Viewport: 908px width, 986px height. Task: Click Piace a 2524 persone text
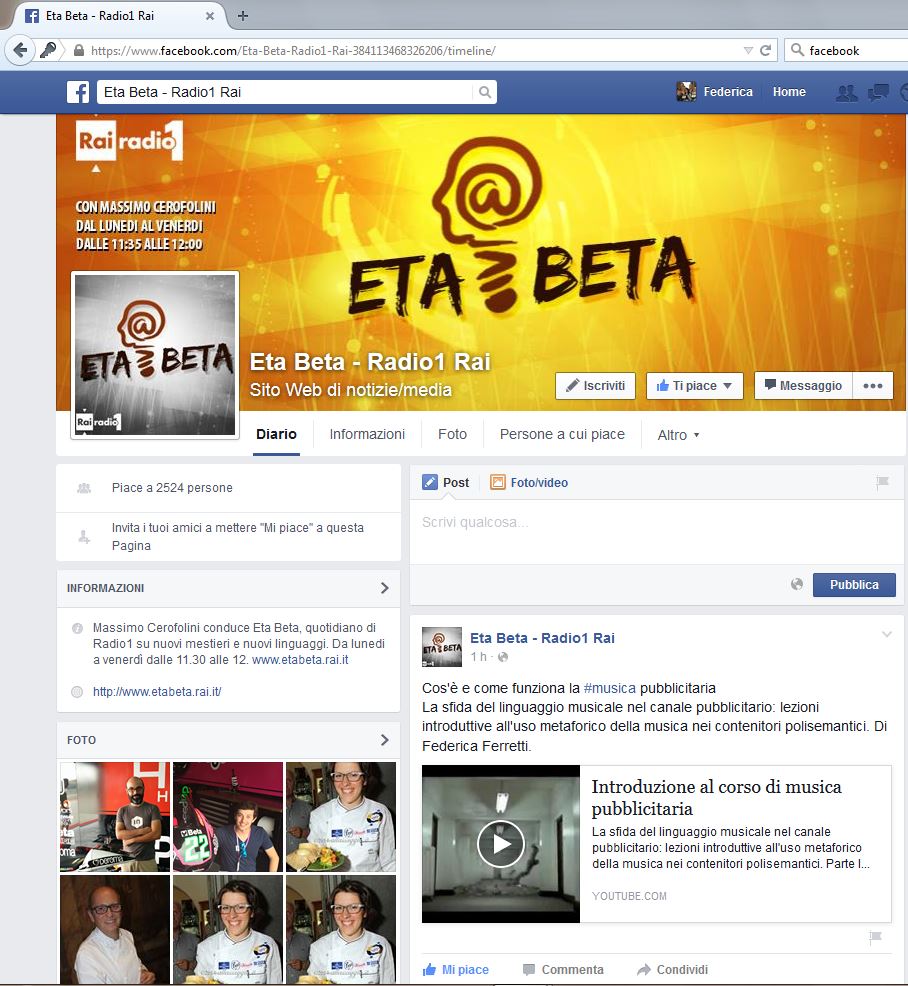(172, 488)
